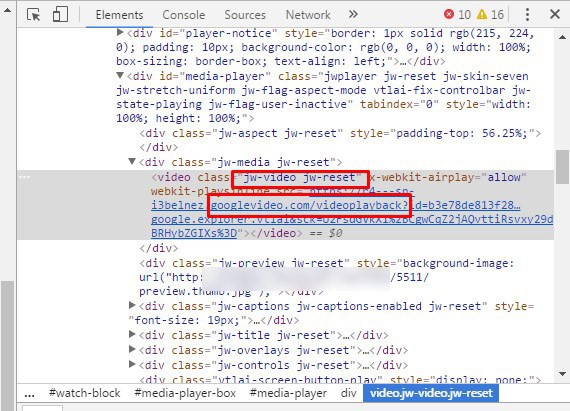Collapse the jw-media jw-reset div node

132,161
